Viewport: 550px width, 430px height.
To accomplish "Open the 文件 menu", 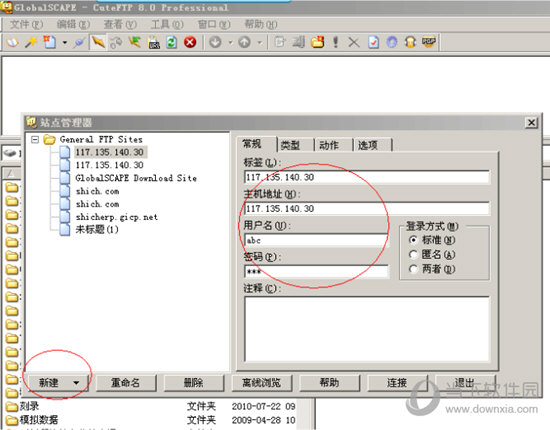I will click(x=26, y=25).
